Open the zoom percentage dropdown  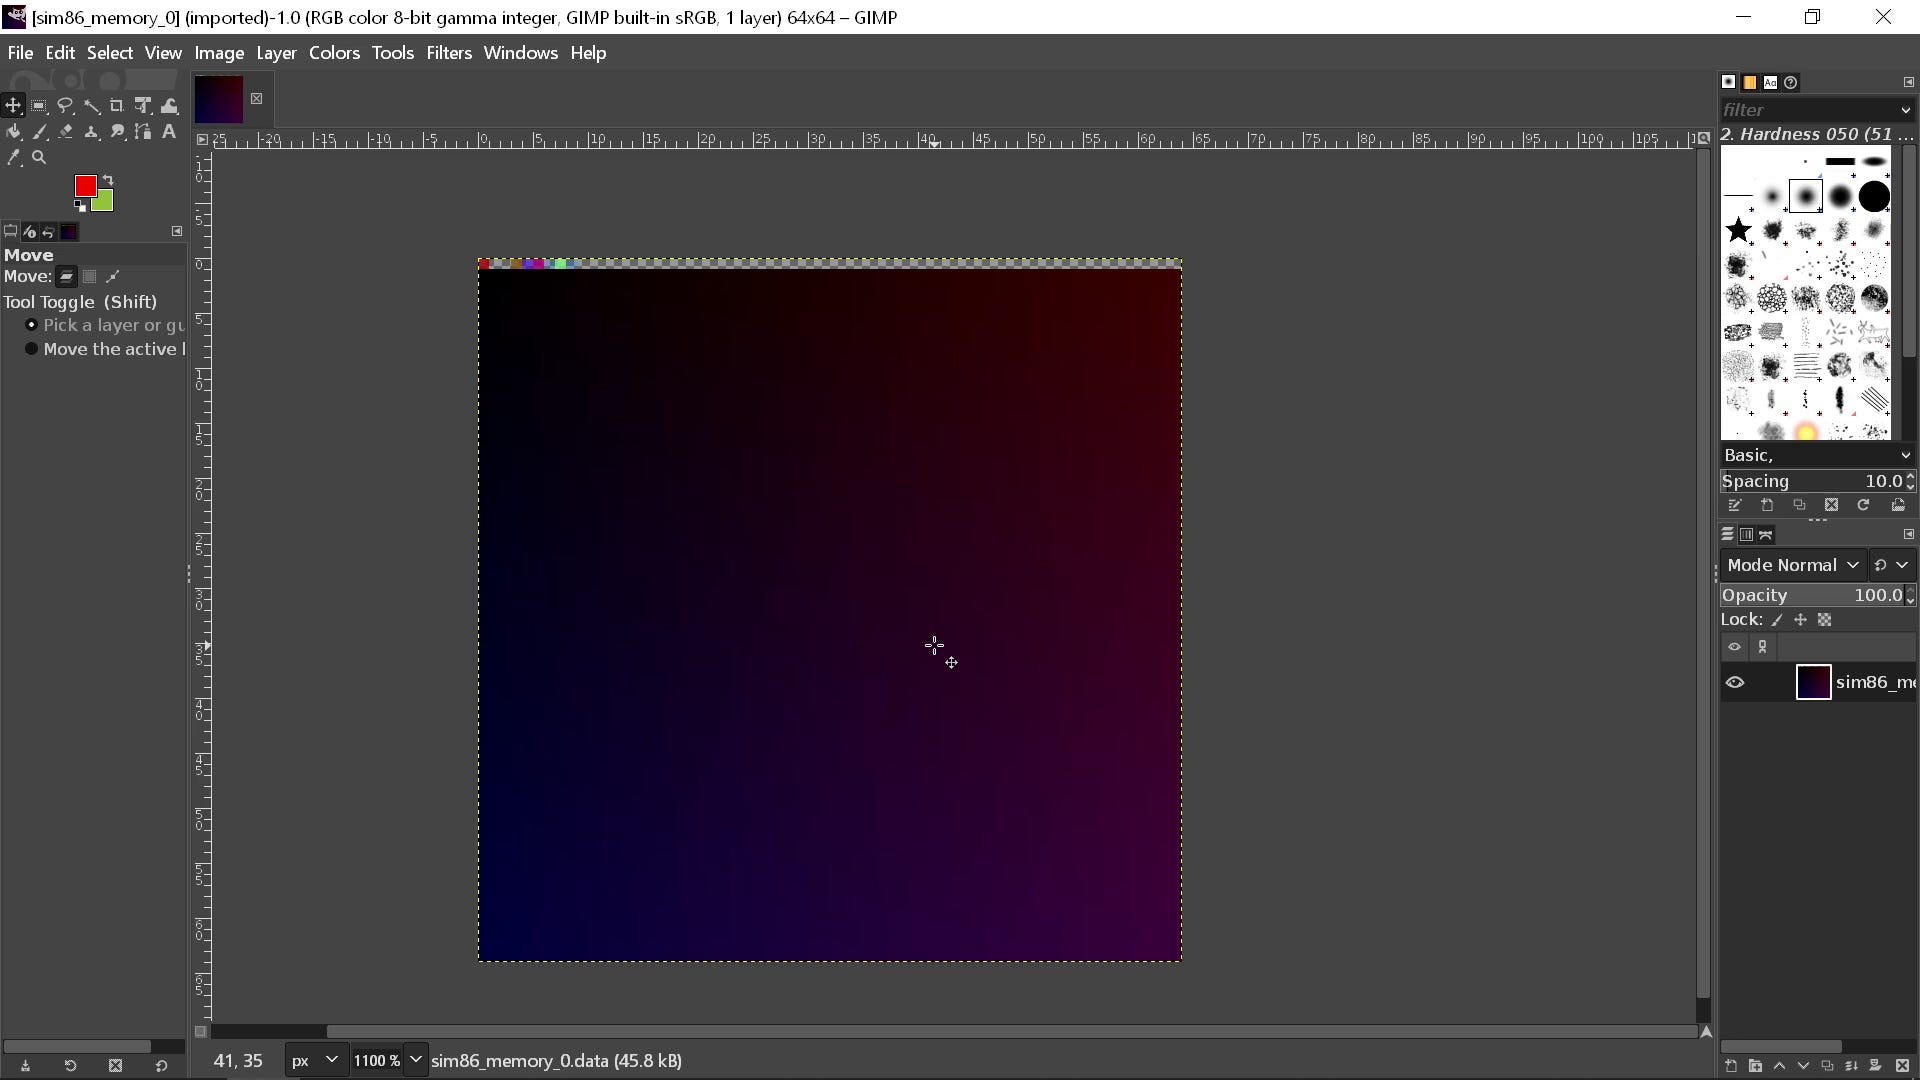click(416, 1060)
